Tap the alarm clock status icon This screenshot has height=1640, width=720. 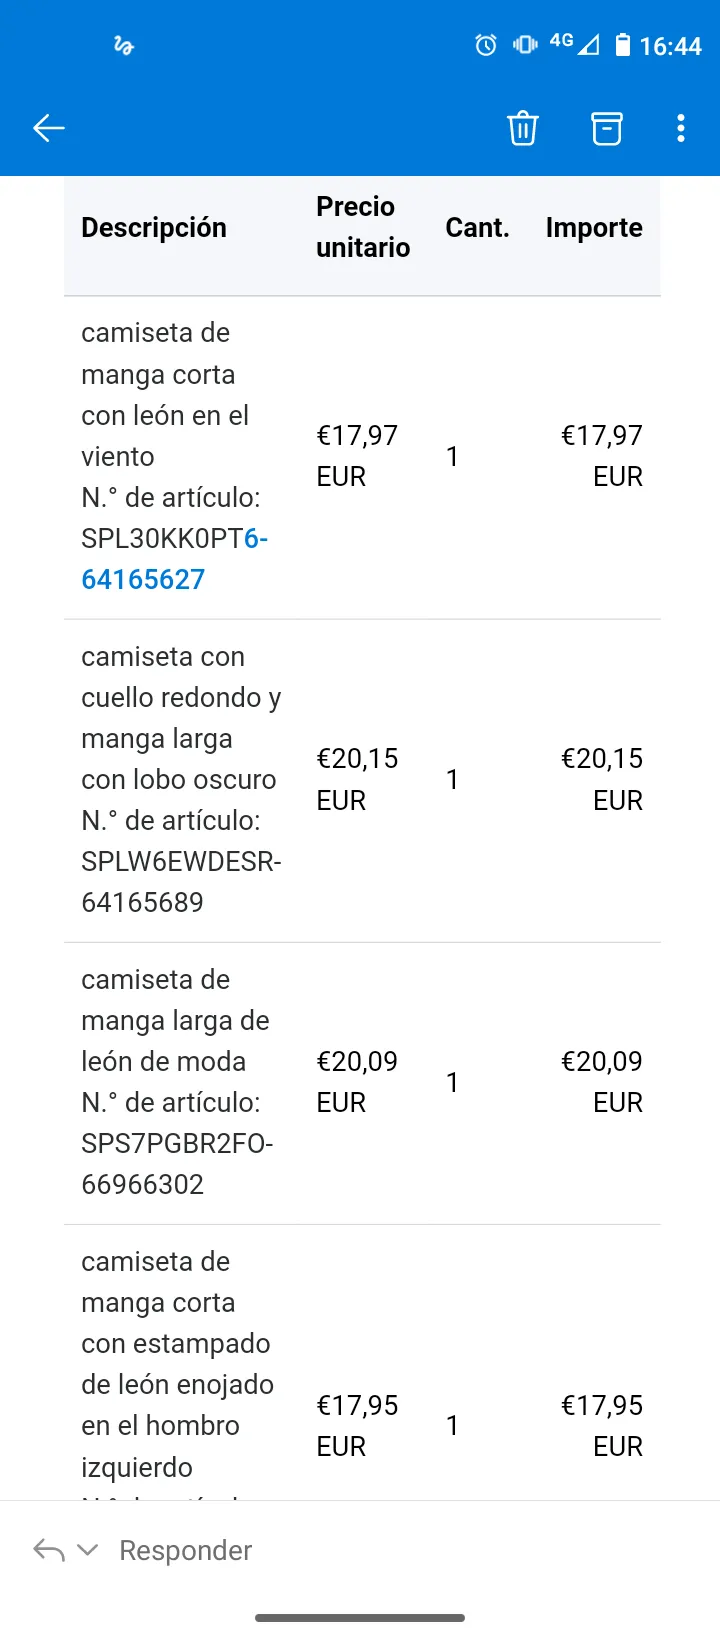click(x=486, y=45)
